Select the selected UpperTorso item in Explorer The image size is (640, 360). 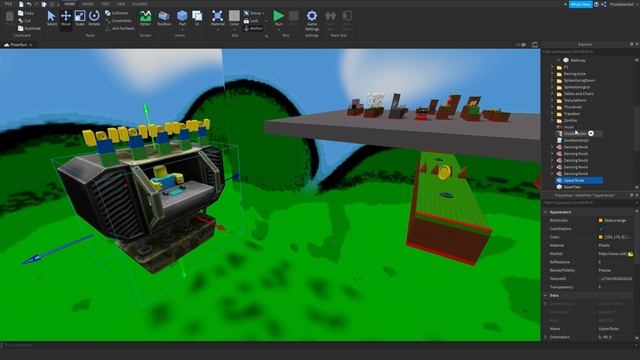(x=579, y=180)
